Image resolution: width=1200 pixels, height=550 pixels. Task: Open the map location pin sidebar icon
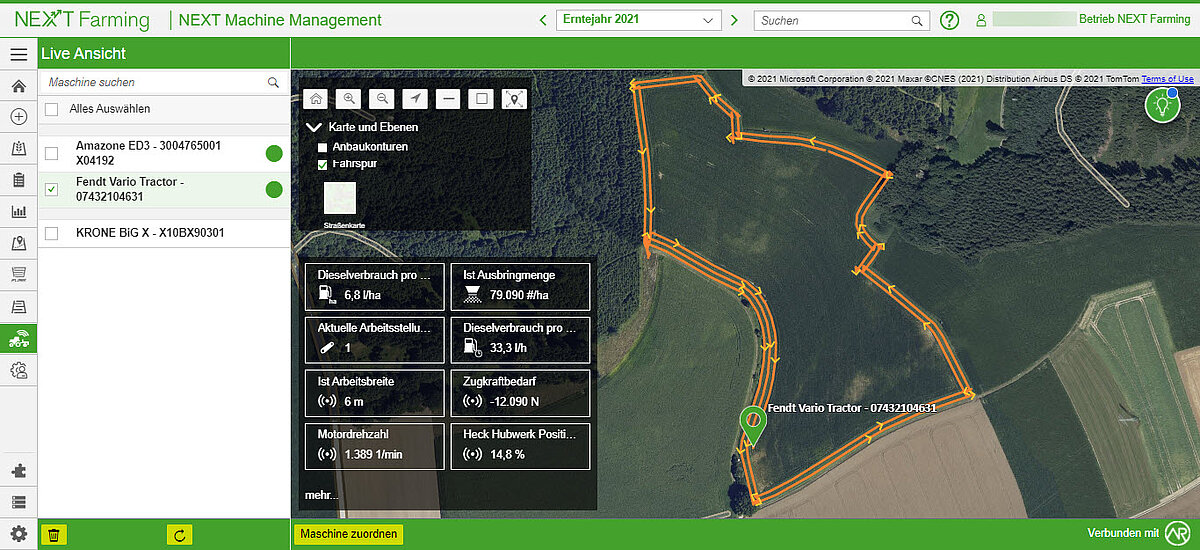point(18,243)
